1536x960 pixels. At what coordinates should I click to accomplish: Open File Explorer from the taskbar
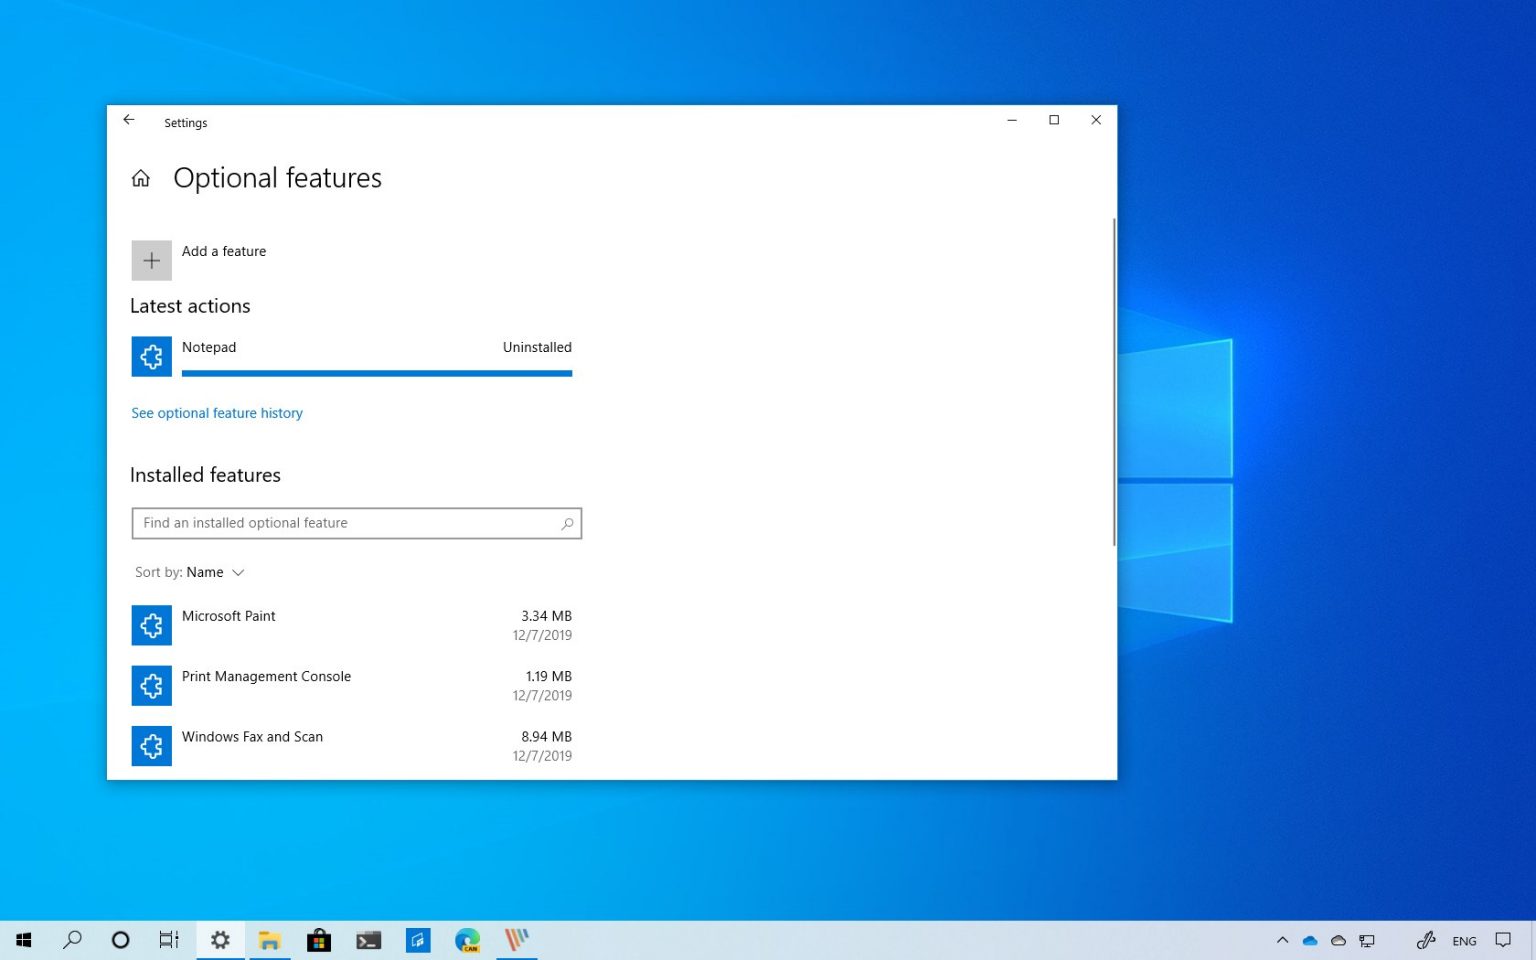tap(269, 940)
